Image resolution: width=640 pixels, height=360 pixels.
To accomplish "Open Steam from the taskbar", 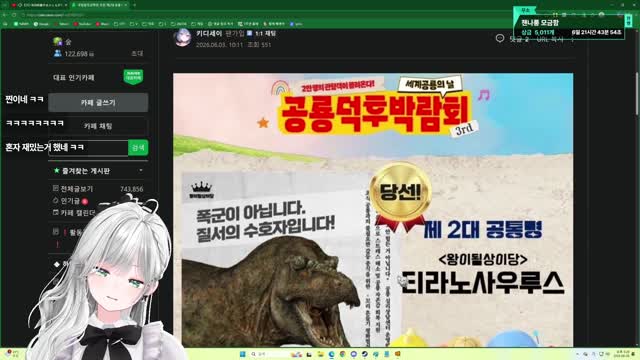I will [x=364, y=354].
